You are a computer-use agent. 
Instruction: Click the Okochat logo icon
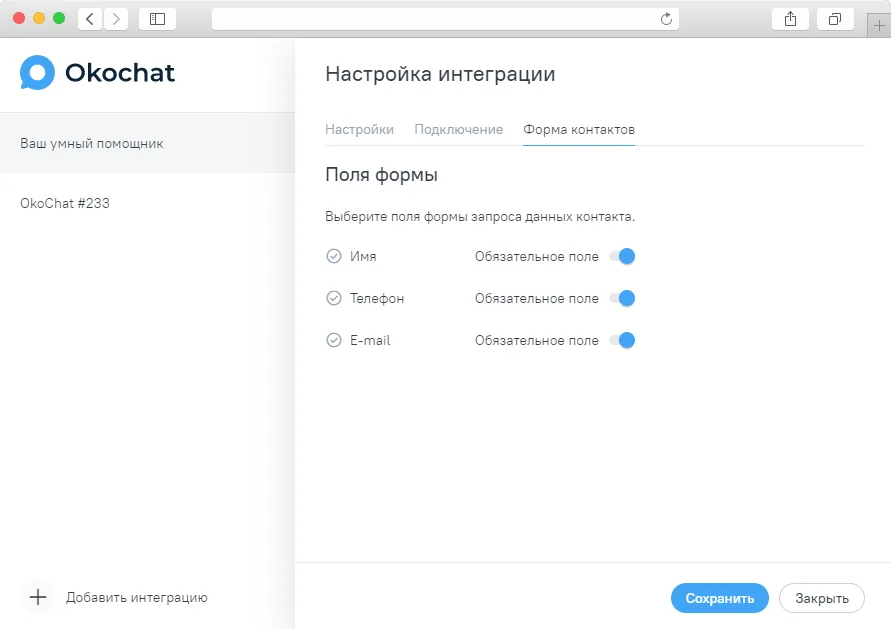tap(37, 72)
